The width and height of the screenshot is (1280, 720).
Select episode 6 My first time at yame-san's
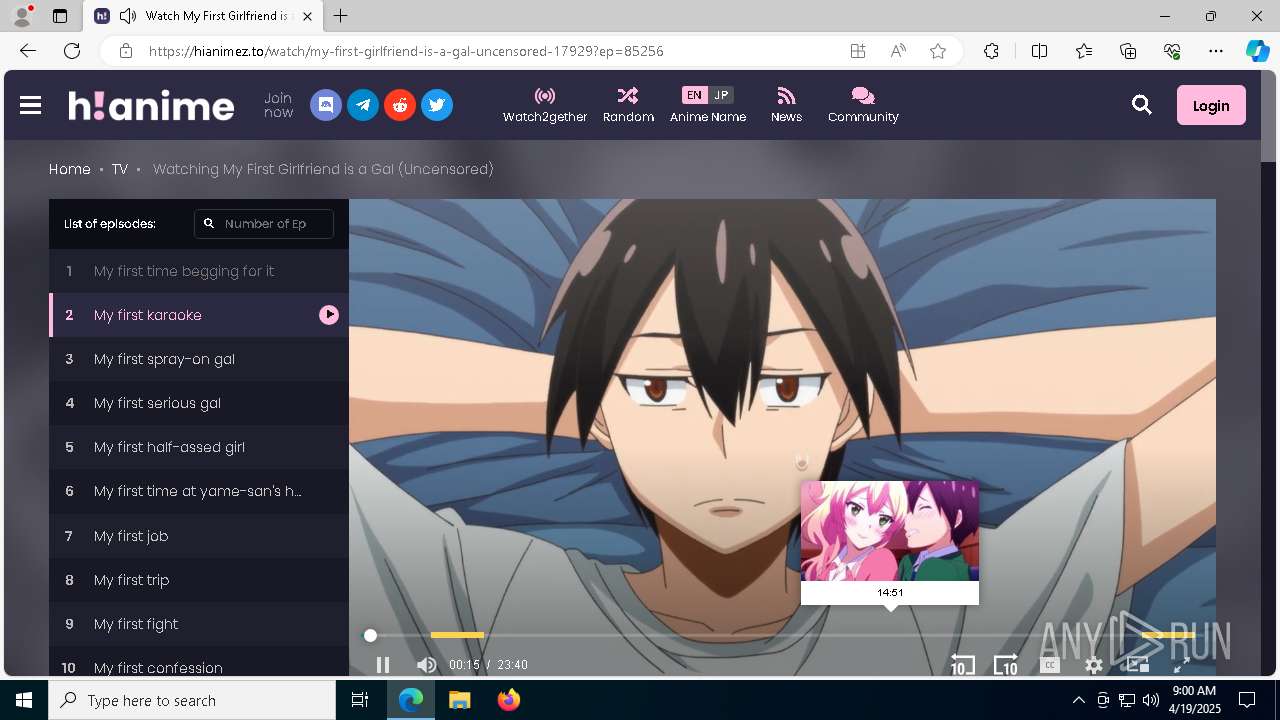[x=199, y=491]
